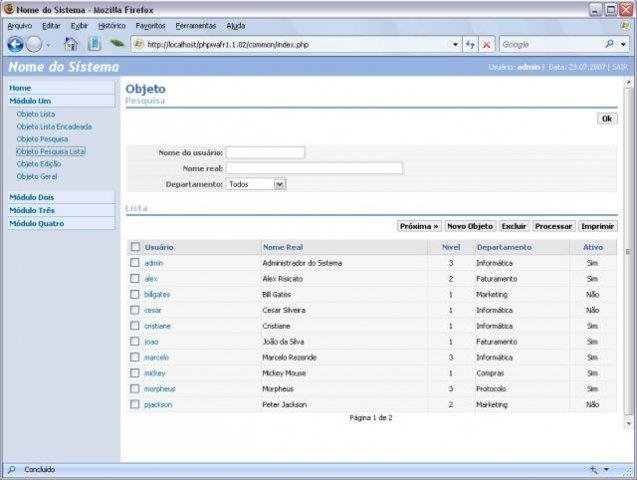Screen dimensions: 637x480
Task: Check the box for user mickey
Action: coord(135,373)
